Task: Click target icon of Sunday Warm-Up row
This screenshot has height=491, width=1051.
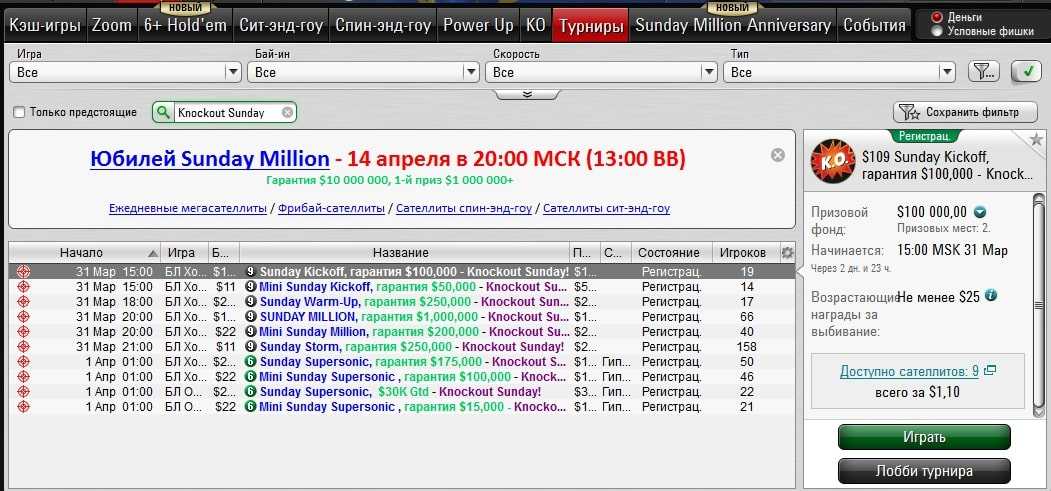Action: [23, 301]
